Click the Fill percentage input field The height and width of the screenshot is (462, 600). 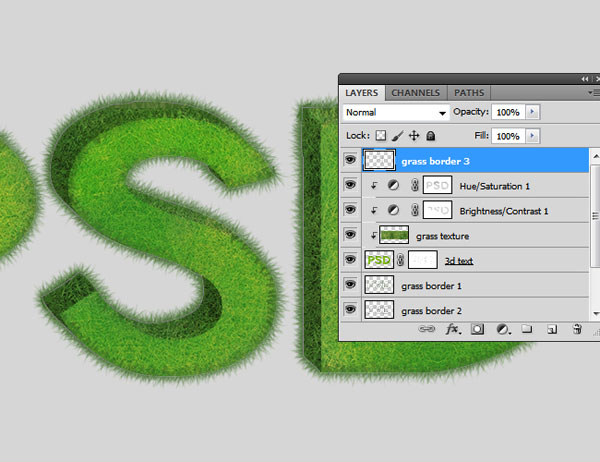coord(507,135)
